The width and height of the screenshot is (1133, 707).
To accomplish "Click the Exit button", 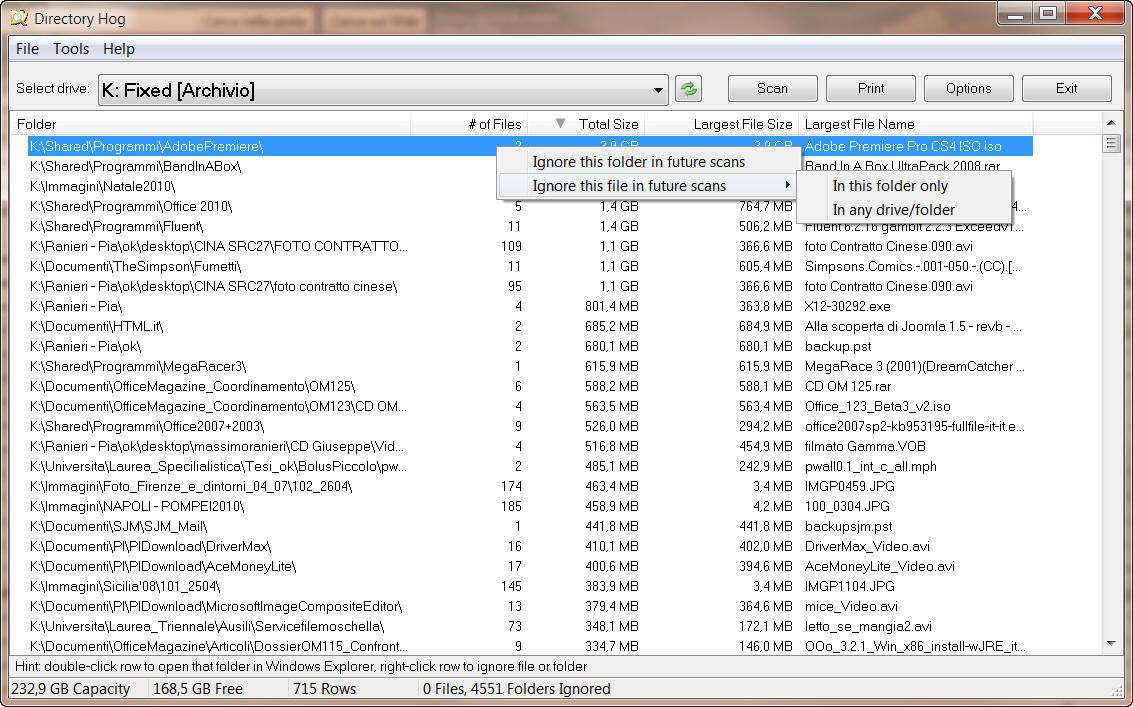I will coord(1066,89).
